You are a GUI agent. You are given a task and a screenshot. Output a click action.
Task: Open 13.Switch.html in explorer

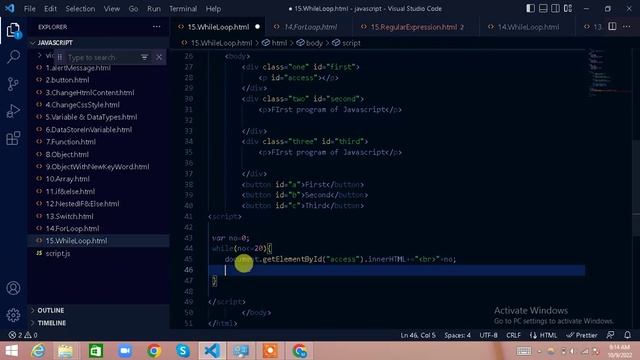tap(69, 216)
